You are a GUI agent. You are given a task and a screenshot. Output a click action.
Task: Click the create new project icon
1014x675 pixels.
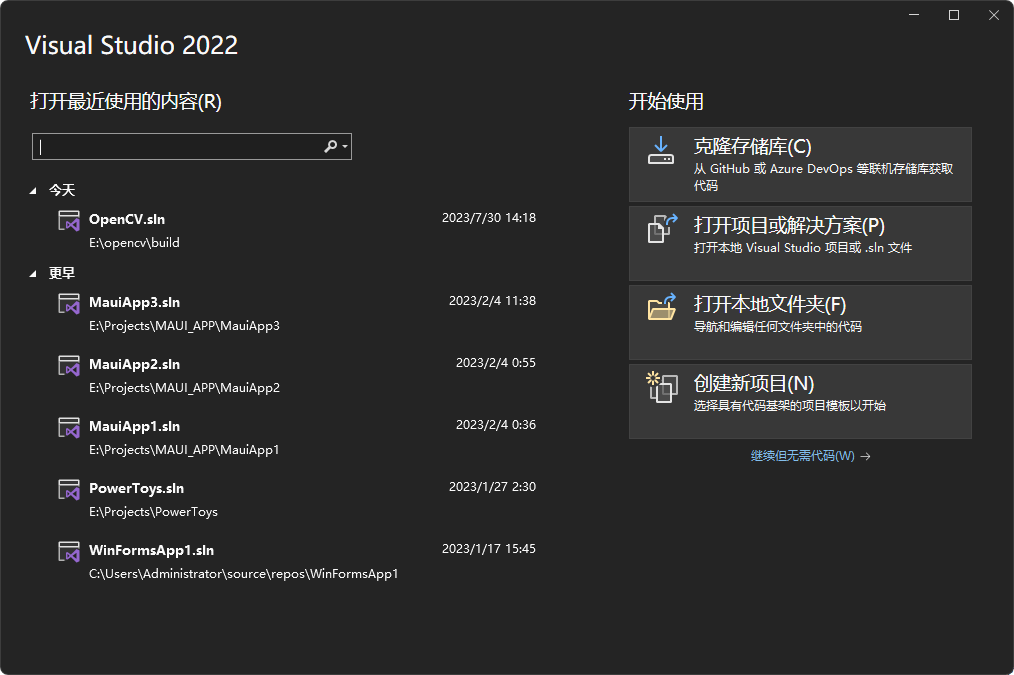coord(662,387)
